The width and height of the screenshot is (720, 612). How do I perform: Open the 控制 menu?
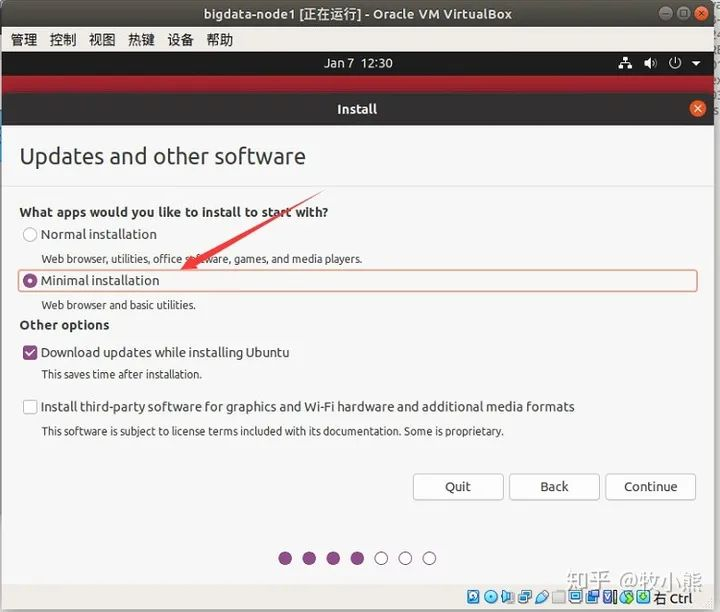pos(63,40)
